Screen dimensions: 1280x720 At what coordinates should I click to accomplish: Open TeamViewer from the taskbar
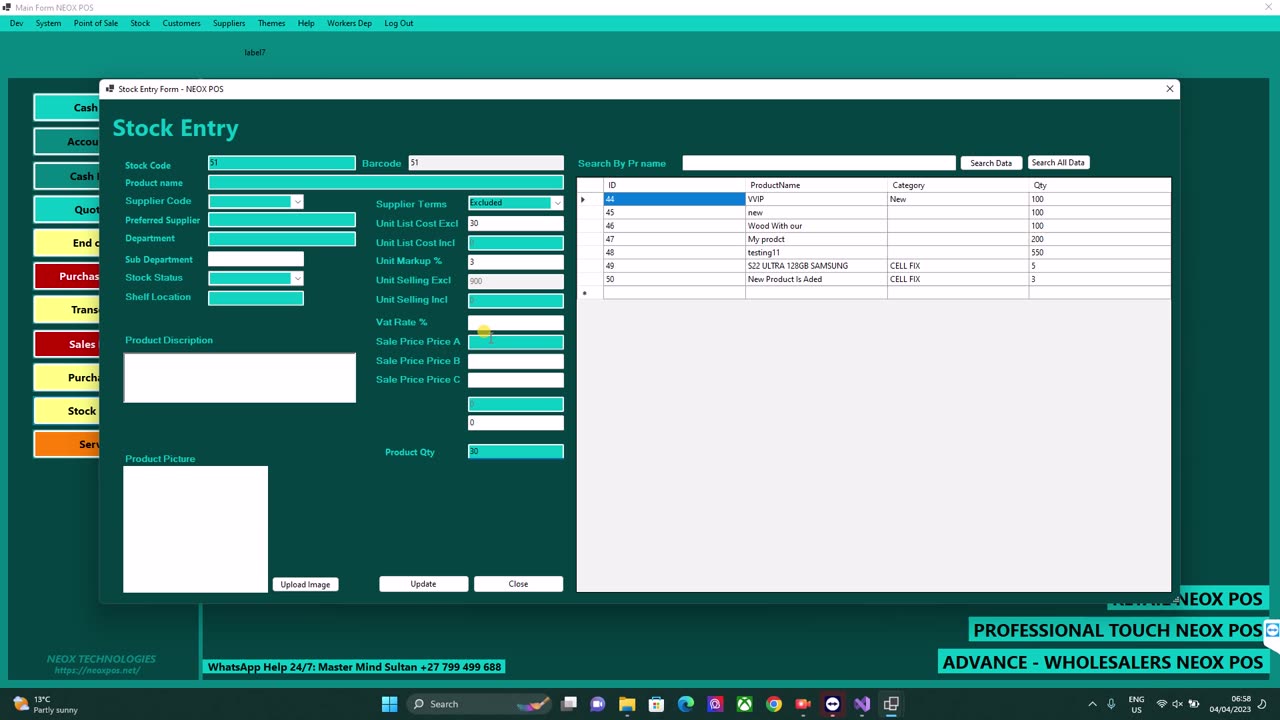point(832,704)
